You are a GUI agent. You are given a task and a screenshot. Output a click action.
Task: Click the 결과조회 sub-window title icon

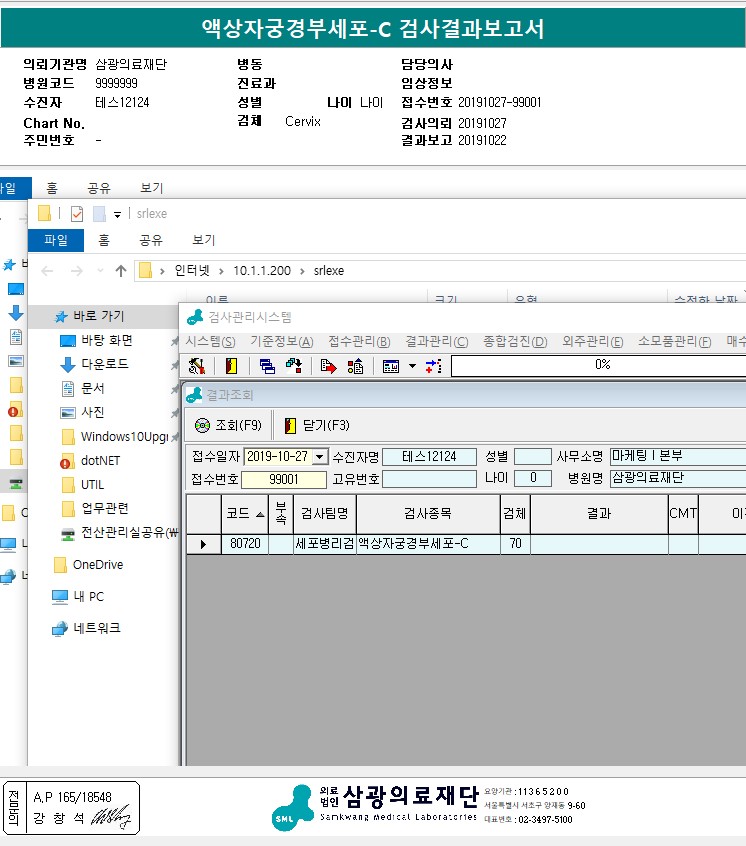(194, 395)
